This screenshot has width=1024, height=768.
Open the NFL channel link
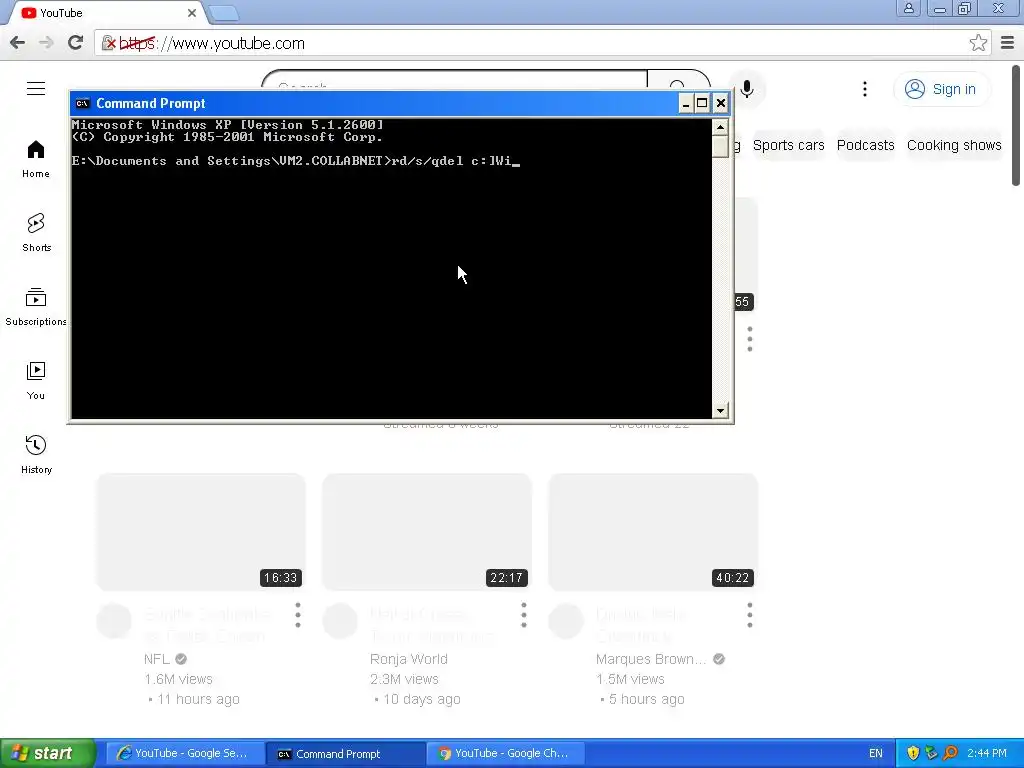tap(157, 659)
